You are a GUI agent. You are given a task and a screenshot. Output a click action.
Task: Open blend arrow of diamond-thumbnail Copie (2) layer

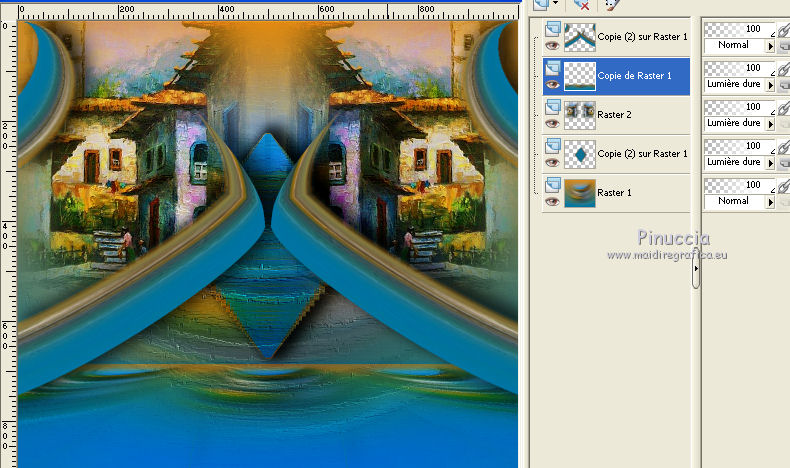point(770,163)
